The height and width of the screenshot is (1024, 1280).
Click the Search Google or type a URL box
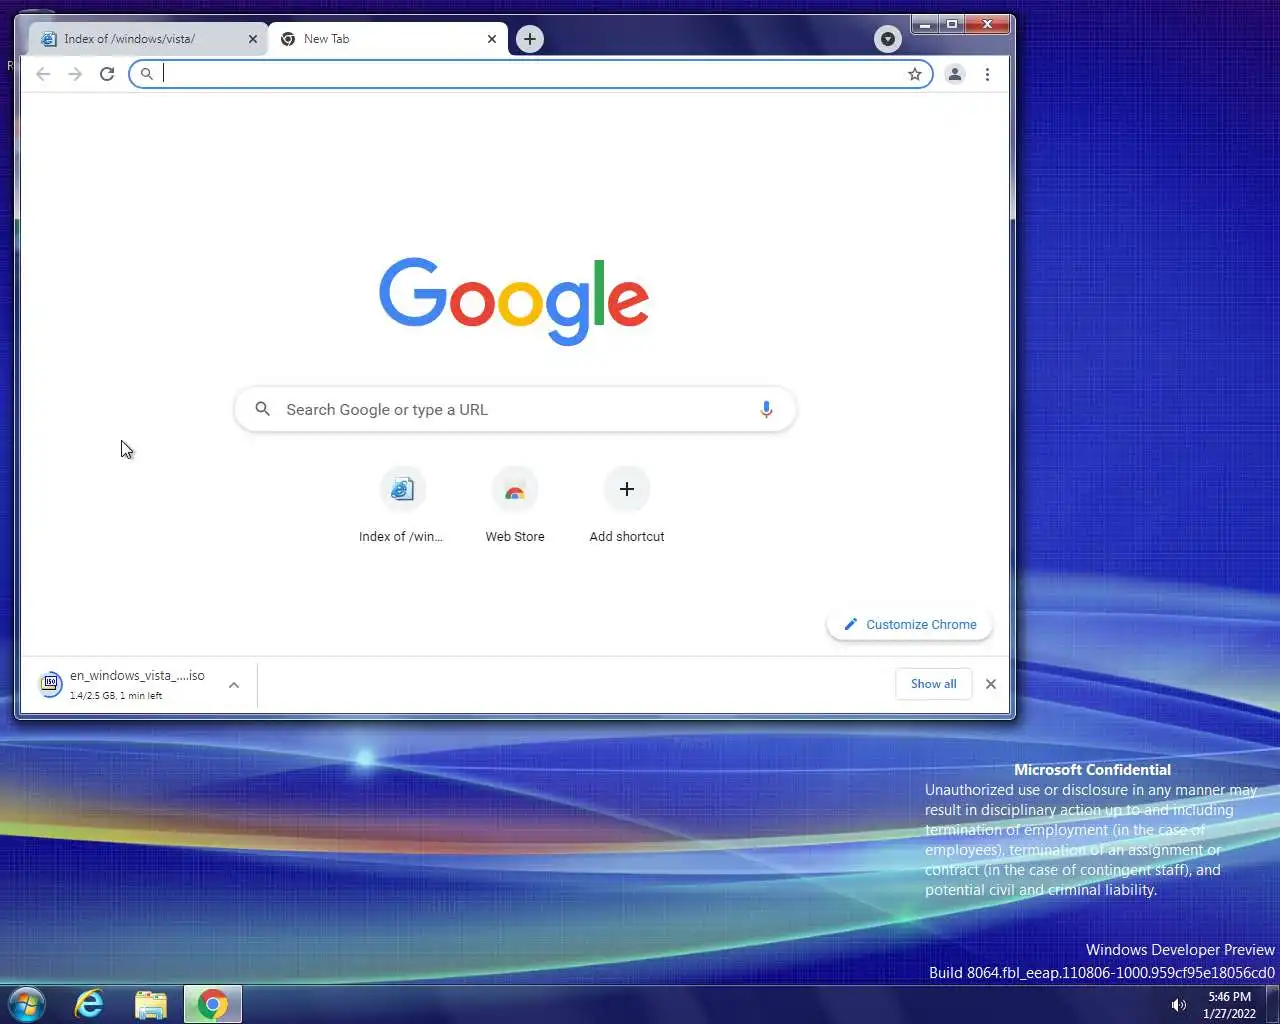click(x=515, y=409)
